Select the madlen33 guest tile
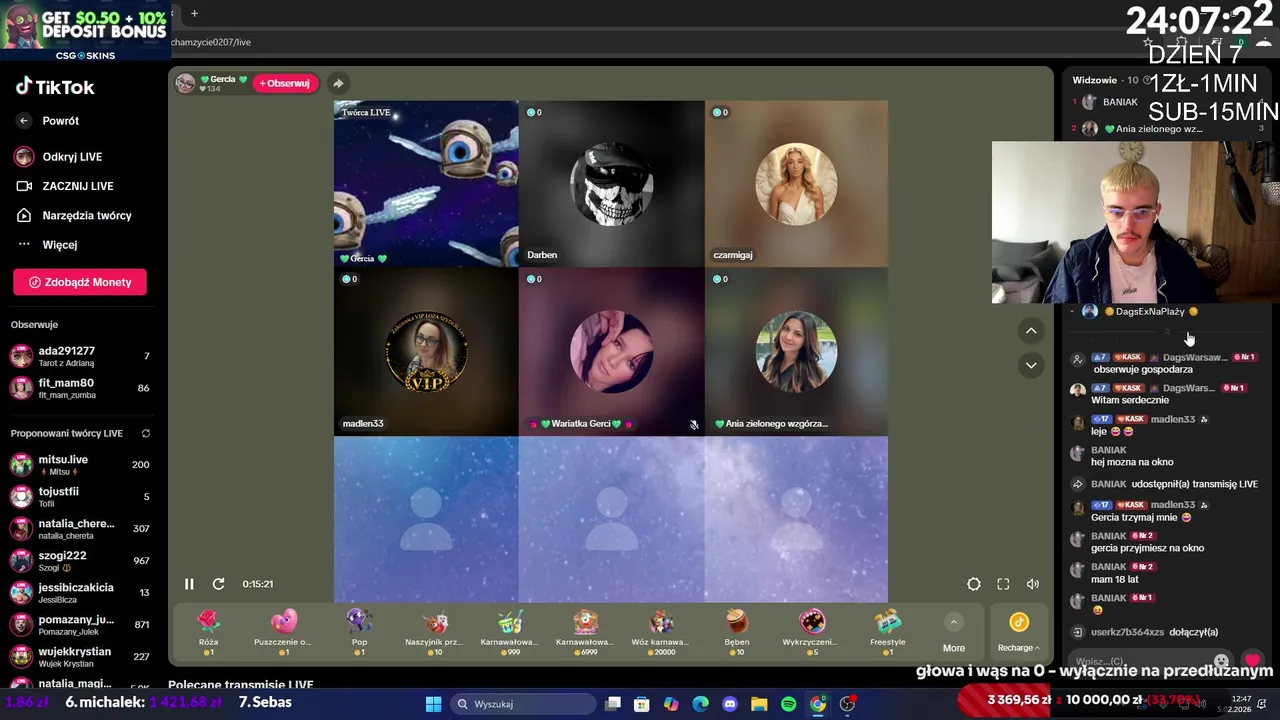The image size is (1280, 720). [426, 352]
